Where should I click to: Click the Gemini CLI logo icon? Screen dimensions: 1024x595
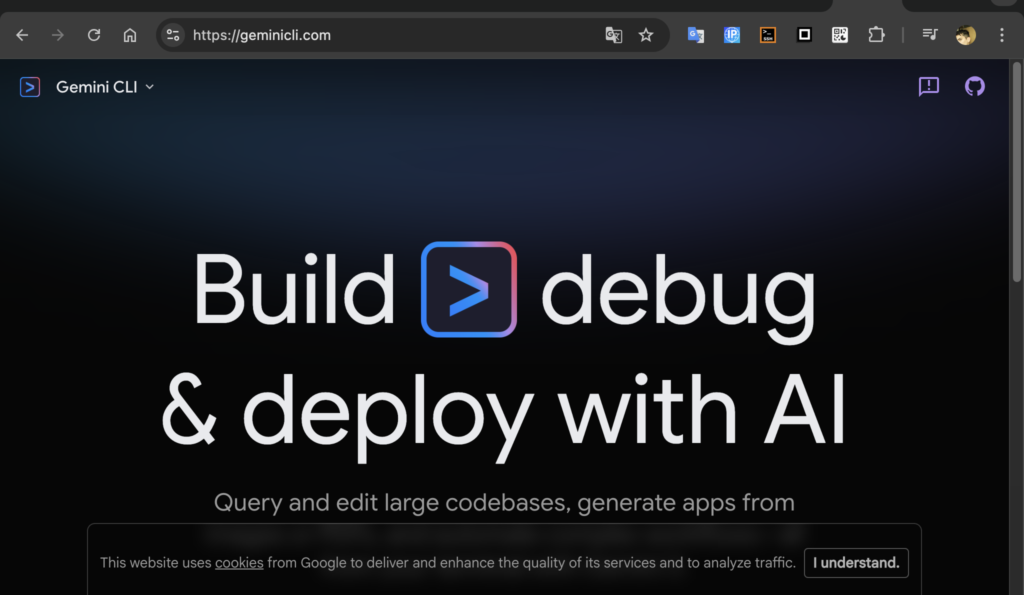(x=30, y=87)
